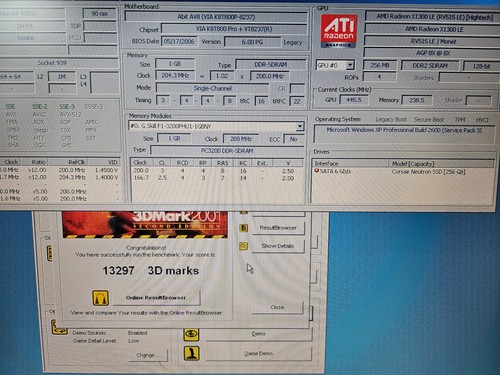The width and height of the screenshot is (500, 375).
Task: Click the red drive icon beside SATA 6 Gb/s
Action: (316, 171)
